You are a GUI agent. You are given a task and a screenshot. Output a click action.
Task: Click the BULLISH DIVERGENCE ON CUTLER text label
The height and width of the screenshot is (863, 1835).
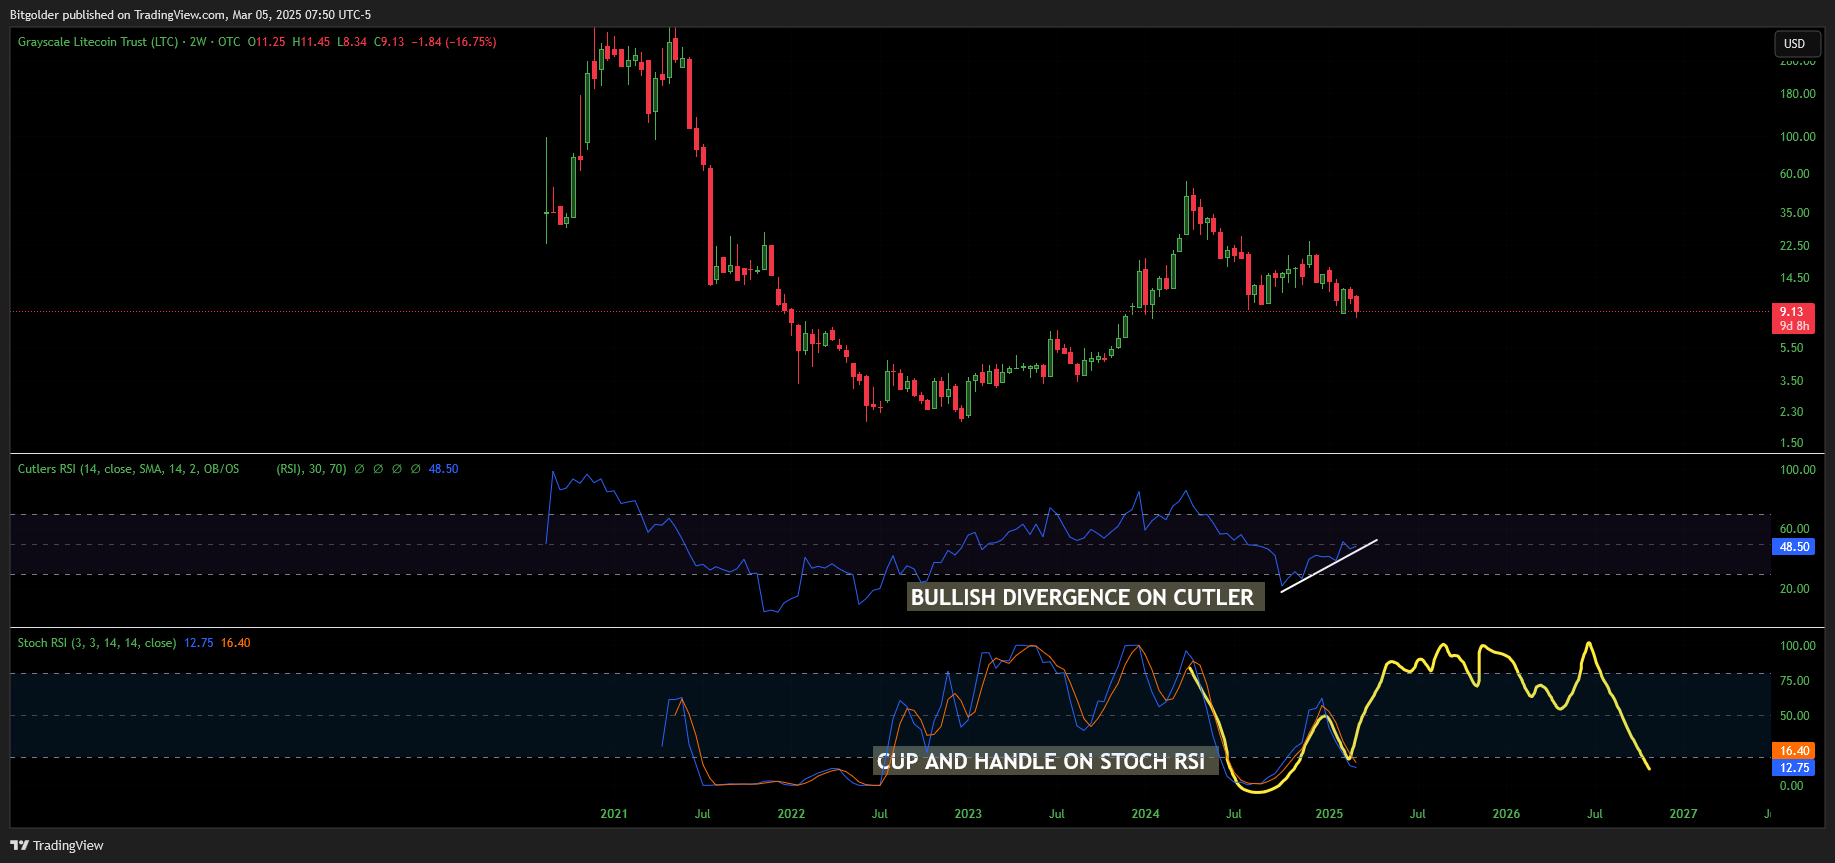[1085, 597]
